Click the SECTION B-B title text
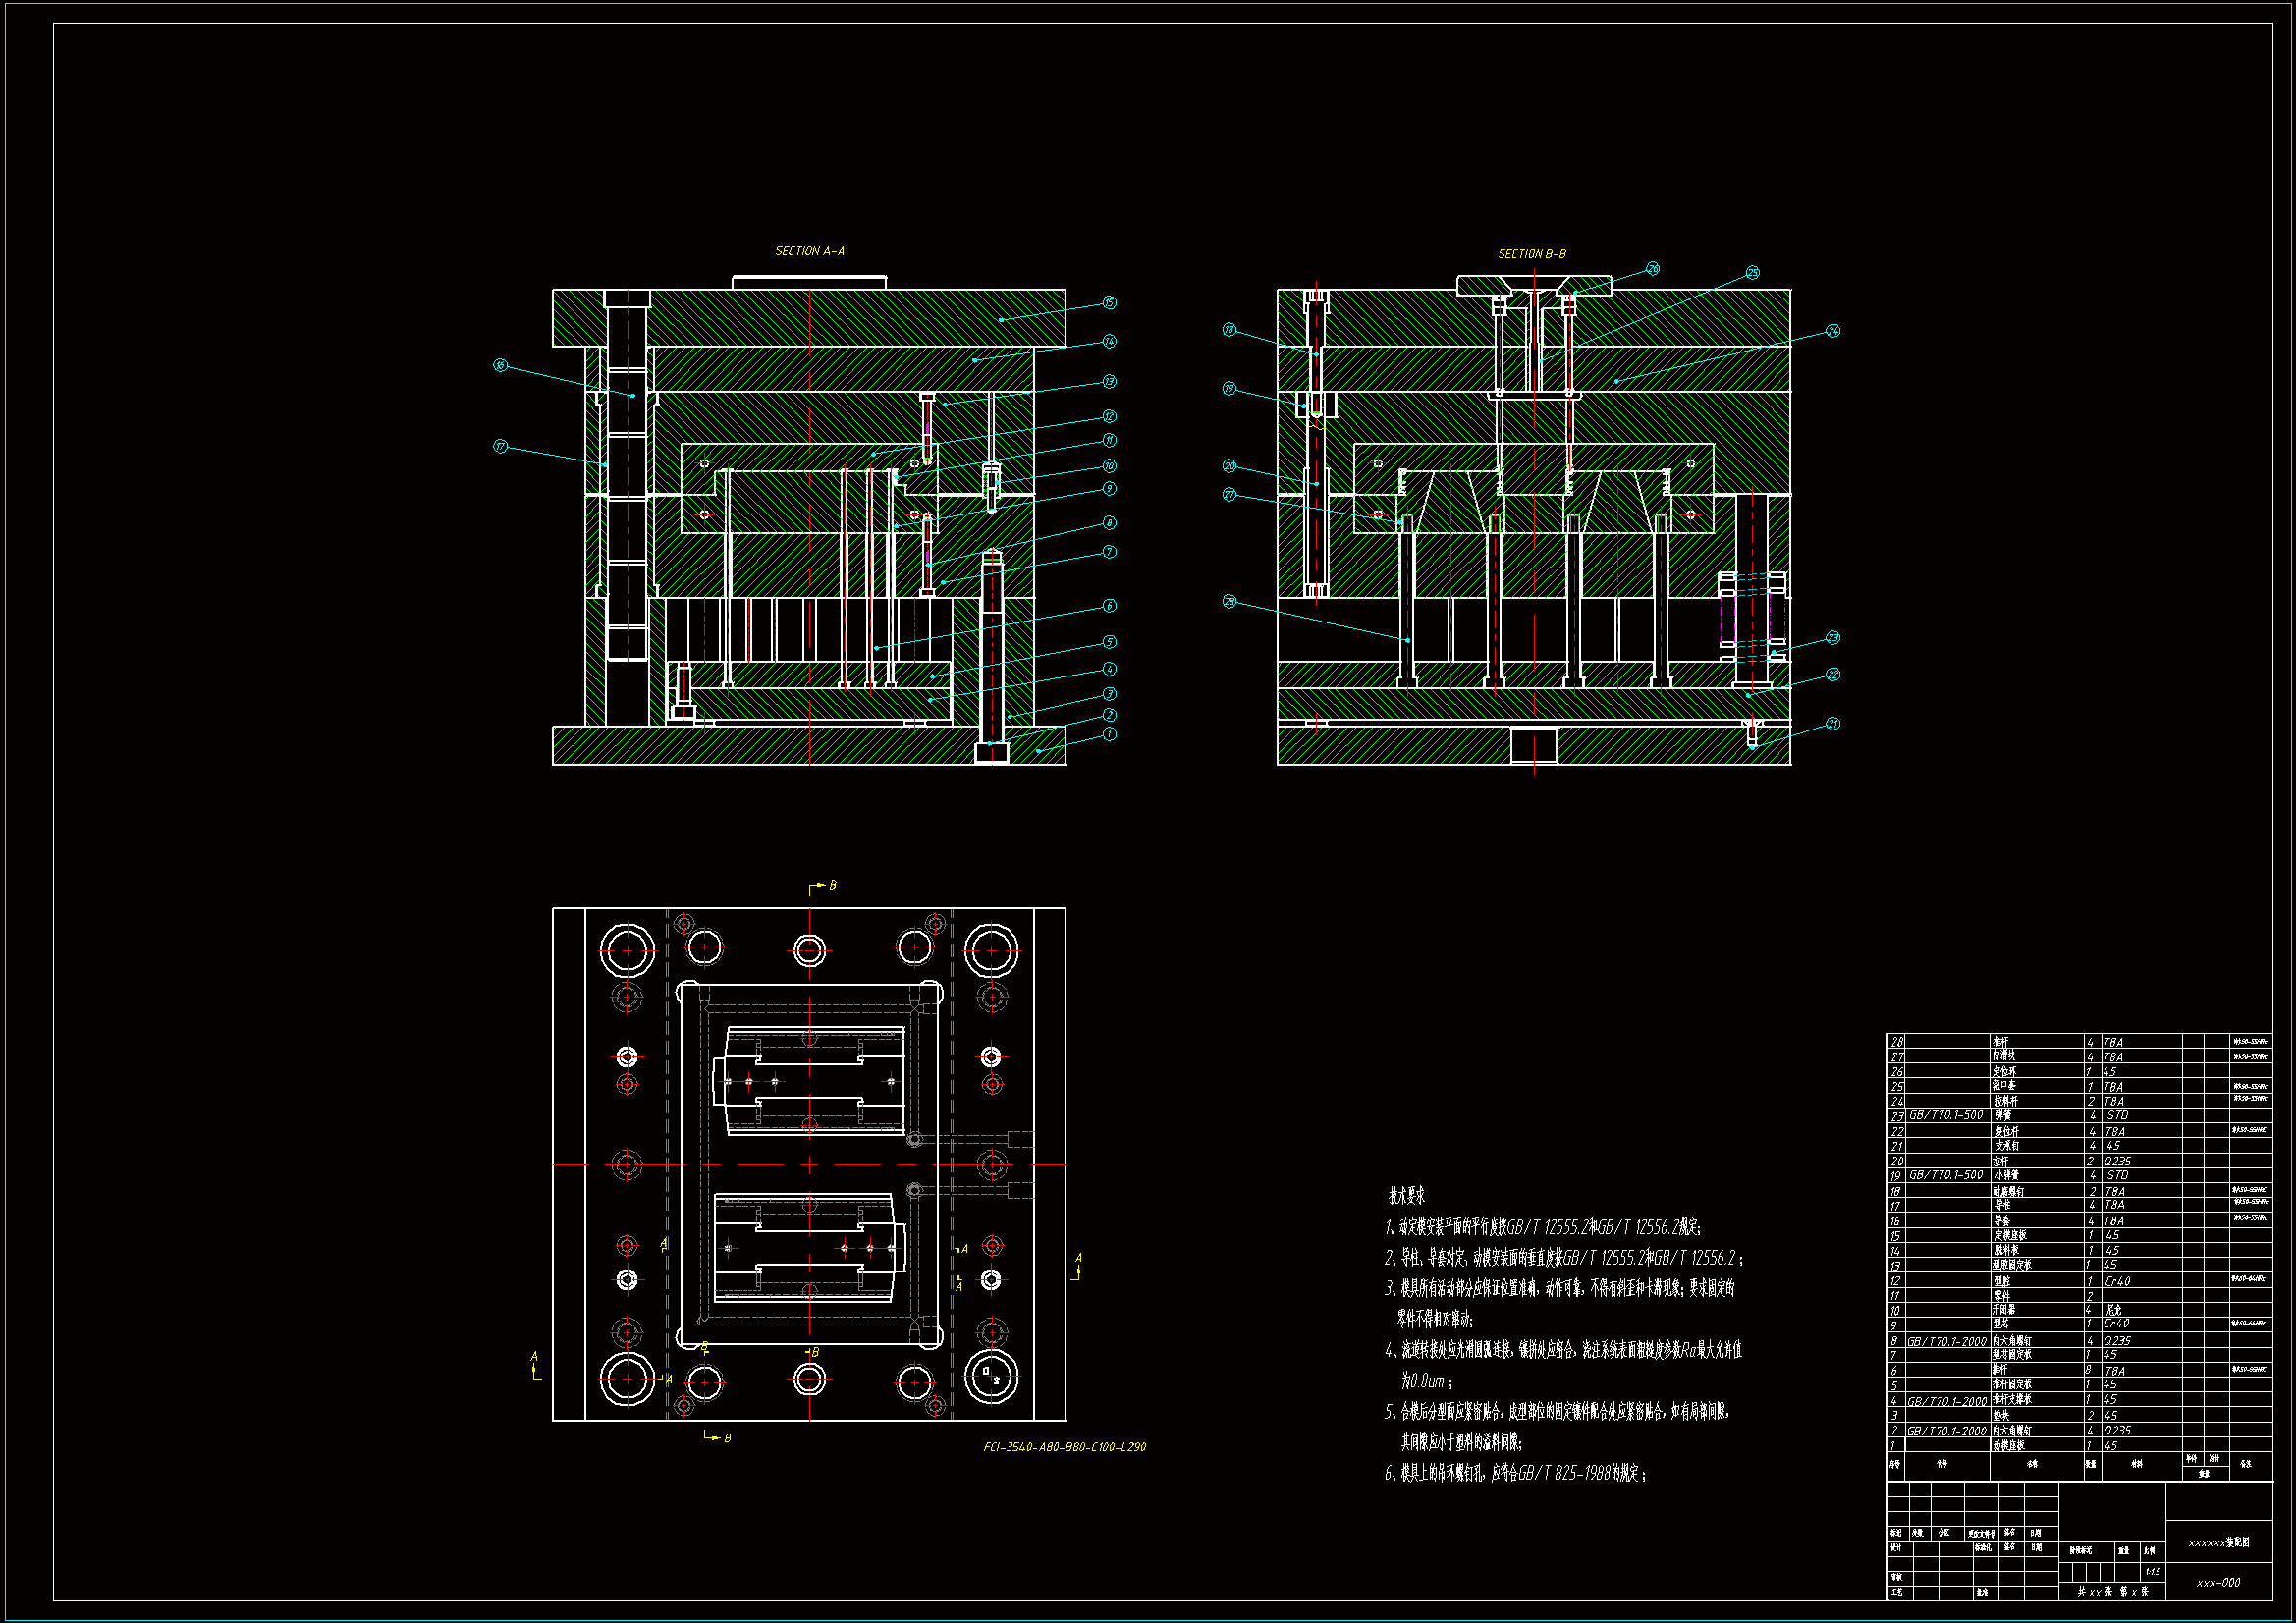2296x1623 pixels. click(x=1531, y=254)
